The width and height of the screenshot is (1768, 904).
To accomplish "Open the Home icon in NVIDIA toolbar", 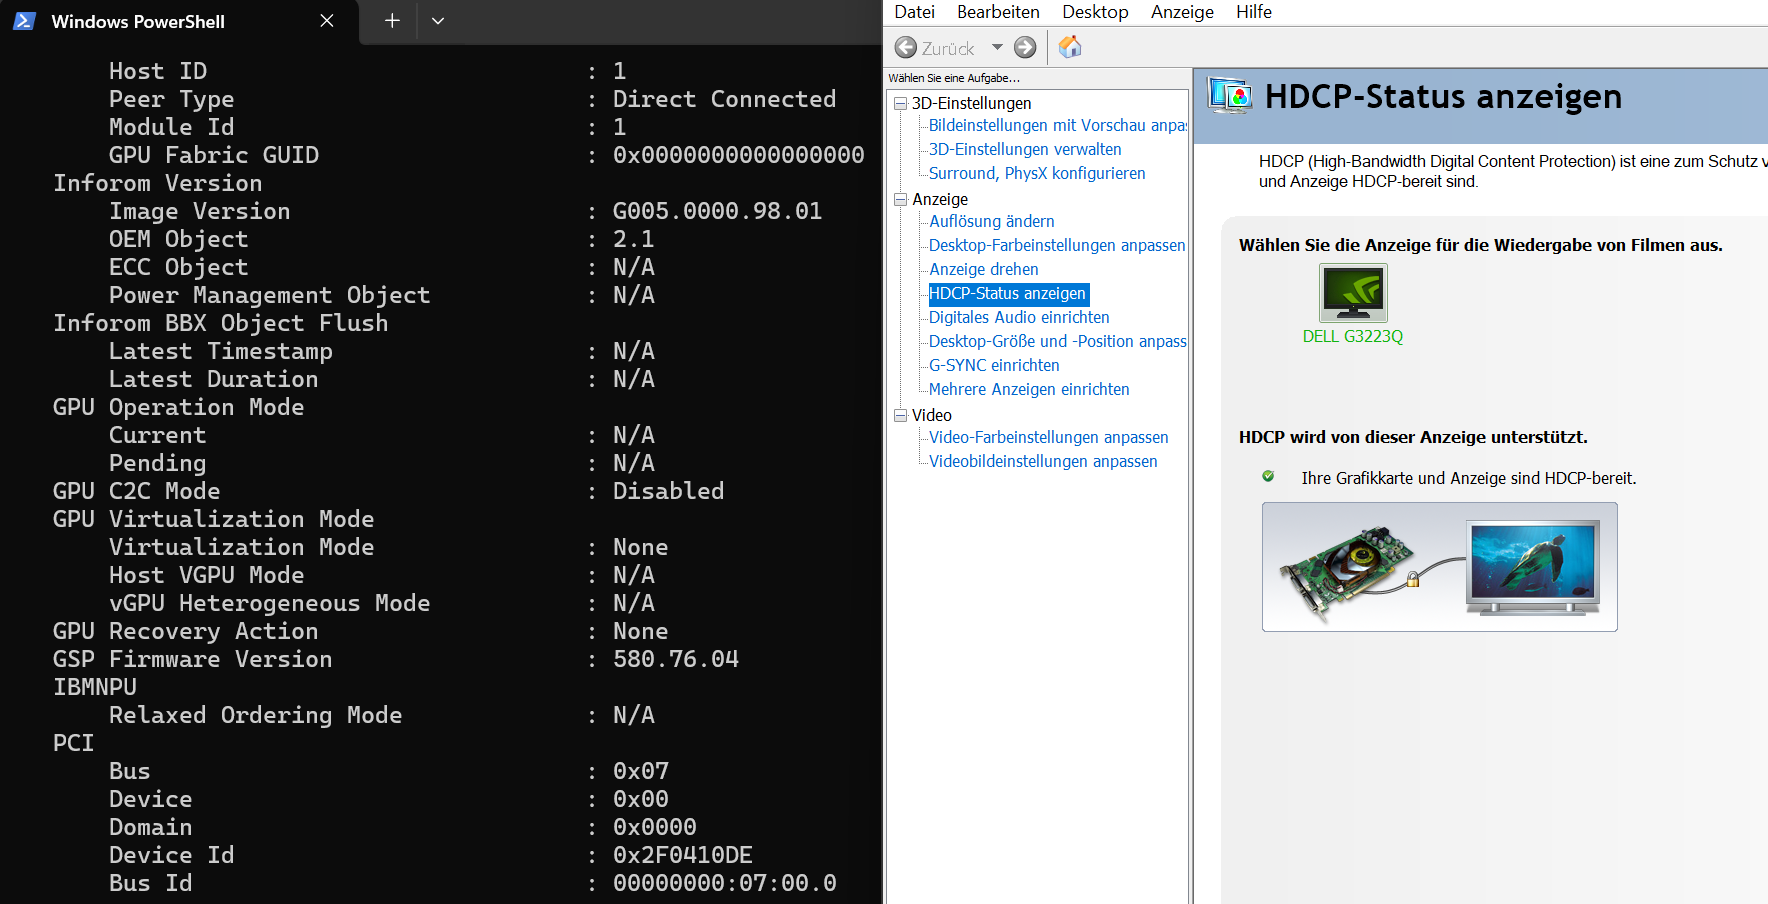I will coord(1070,47).
